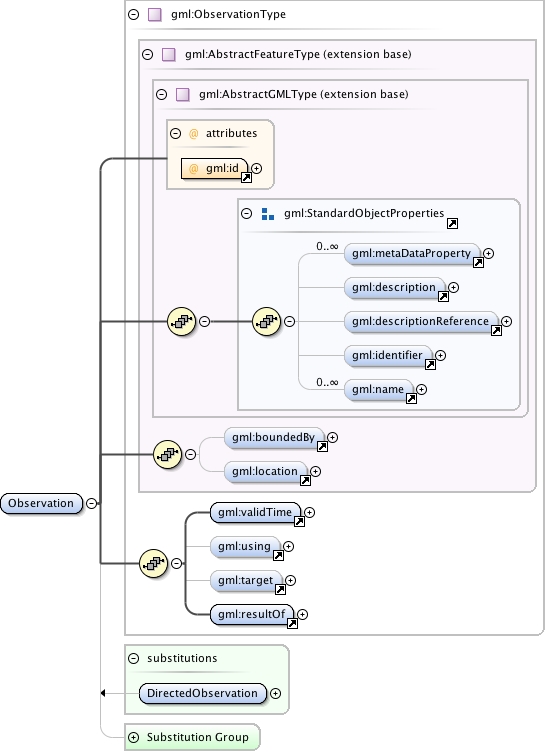This screenshot has height=754, width=546.
Task: Collapse the gml:ObservationType box
Action: 133,14
